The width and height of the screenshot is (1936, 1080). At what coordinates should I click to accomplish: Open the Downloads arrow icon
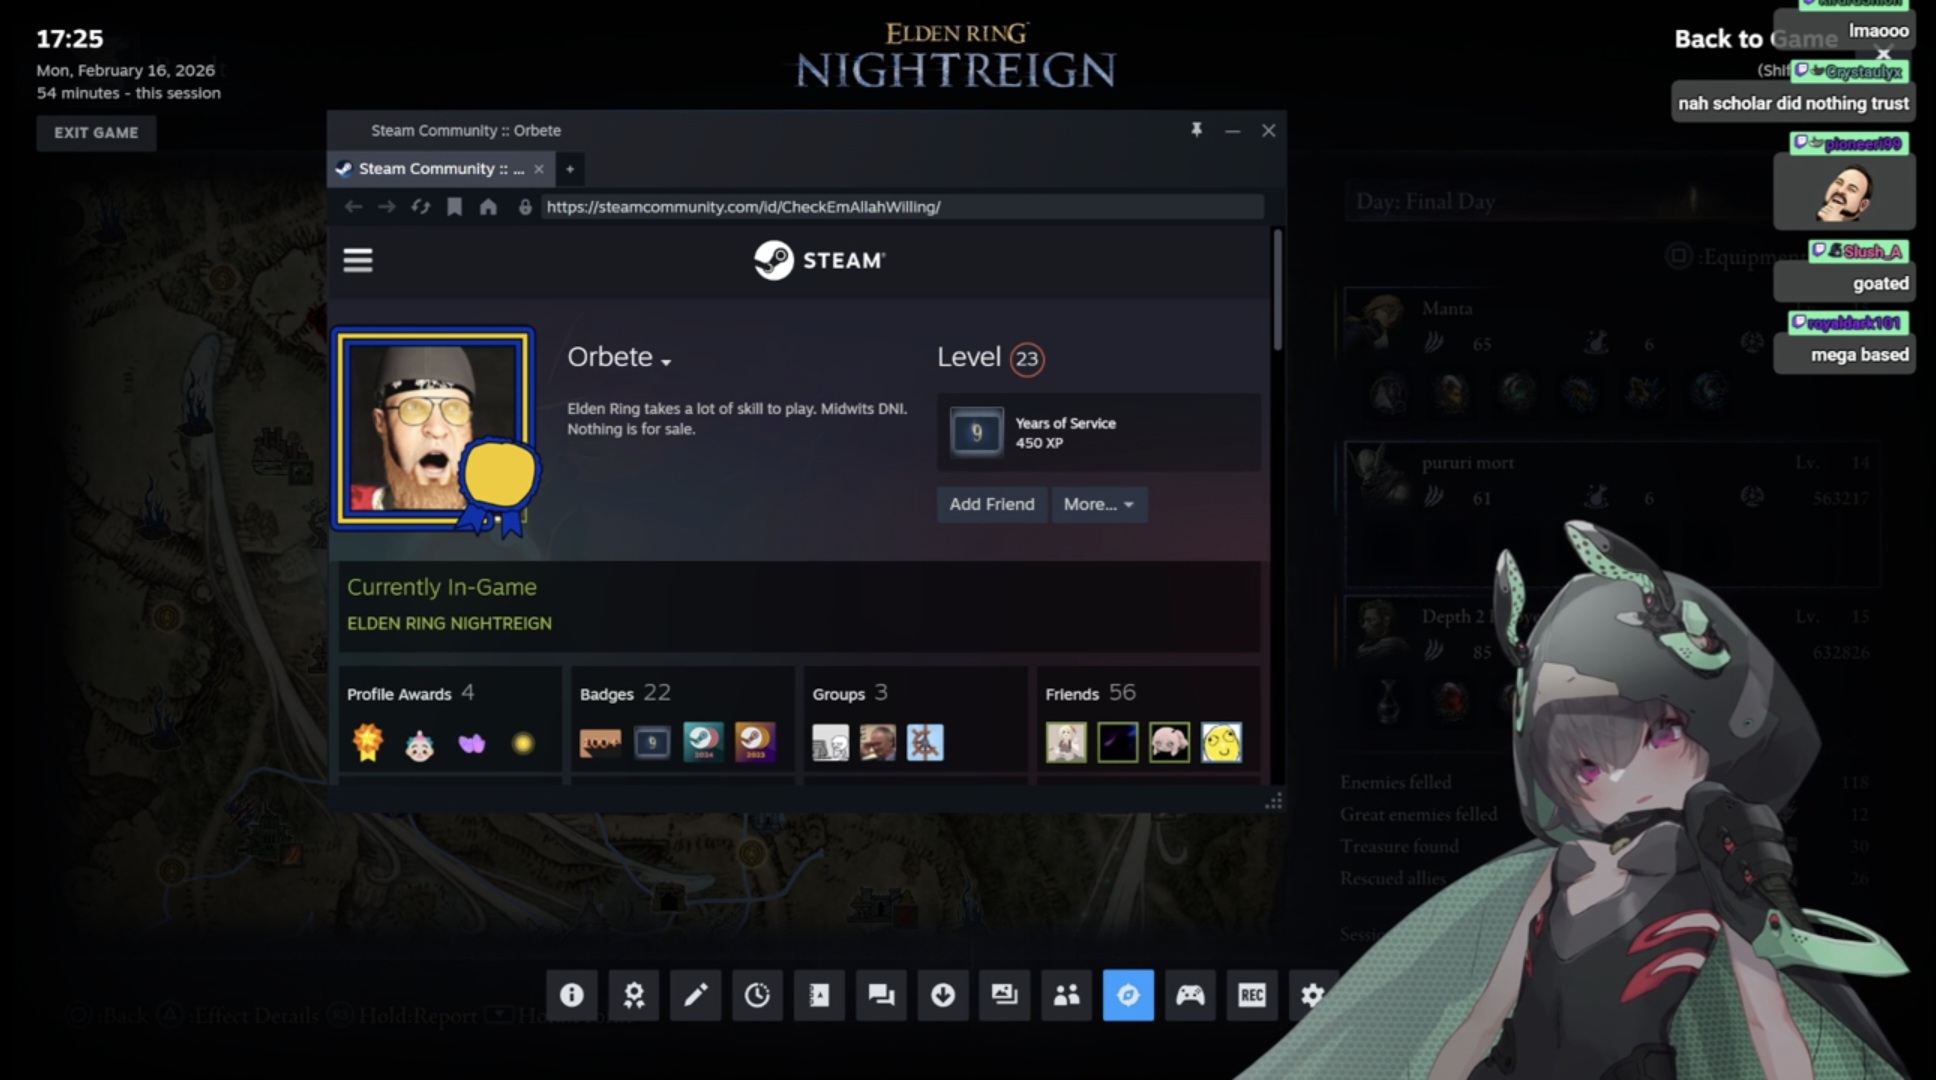tap(943, 995)
